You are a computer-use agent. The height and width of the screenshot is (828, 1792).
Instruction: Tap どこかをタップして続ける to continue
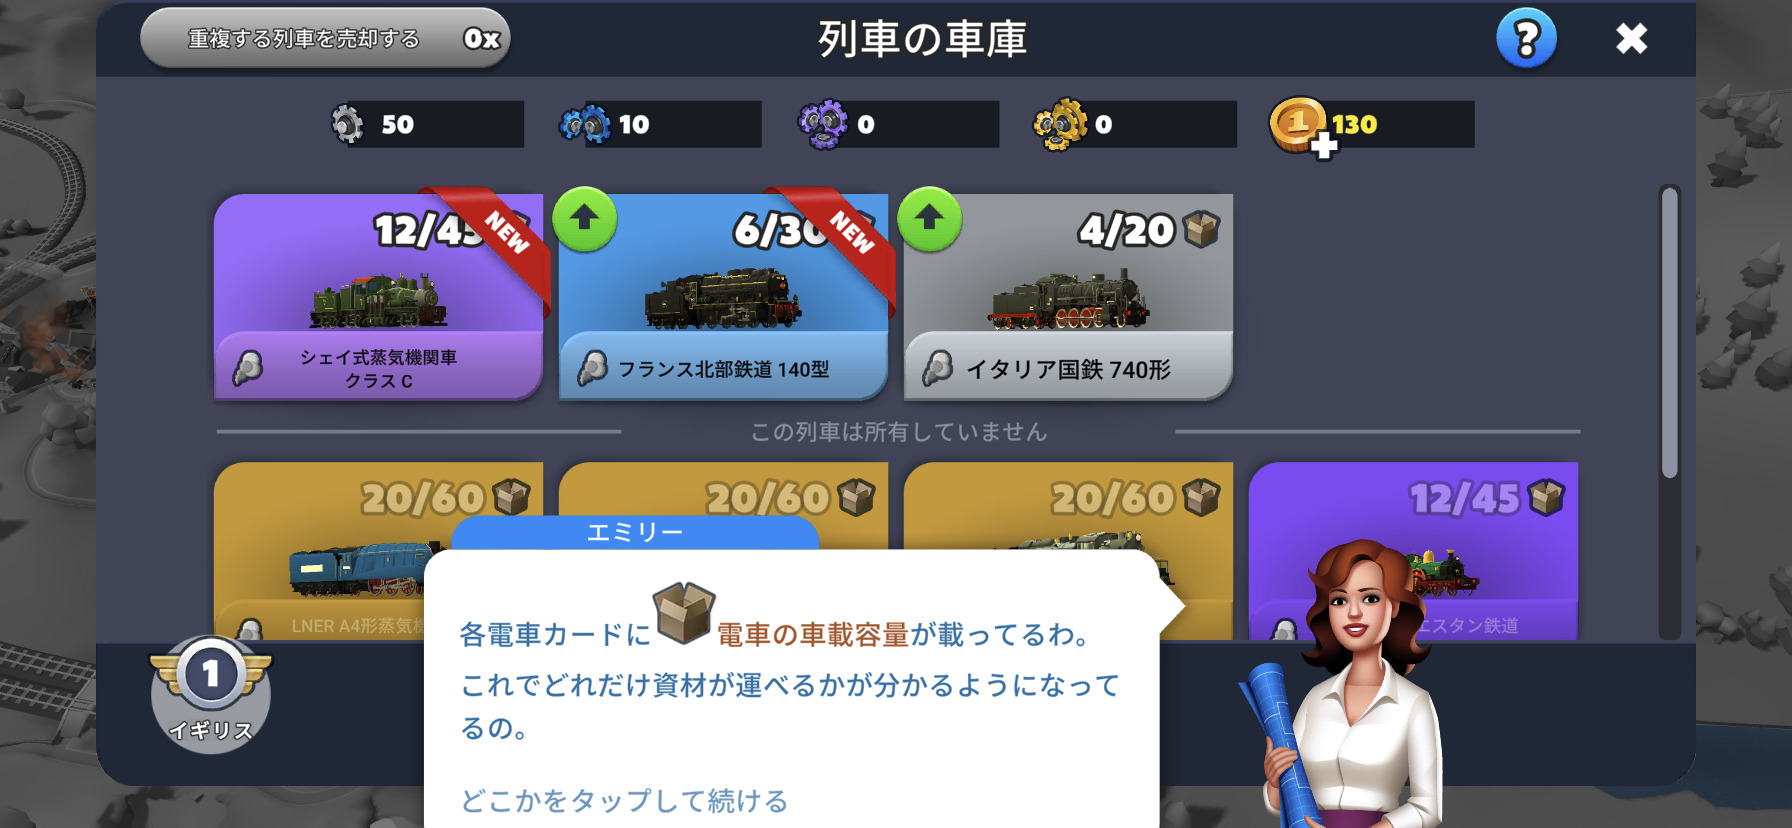(624, 801)
